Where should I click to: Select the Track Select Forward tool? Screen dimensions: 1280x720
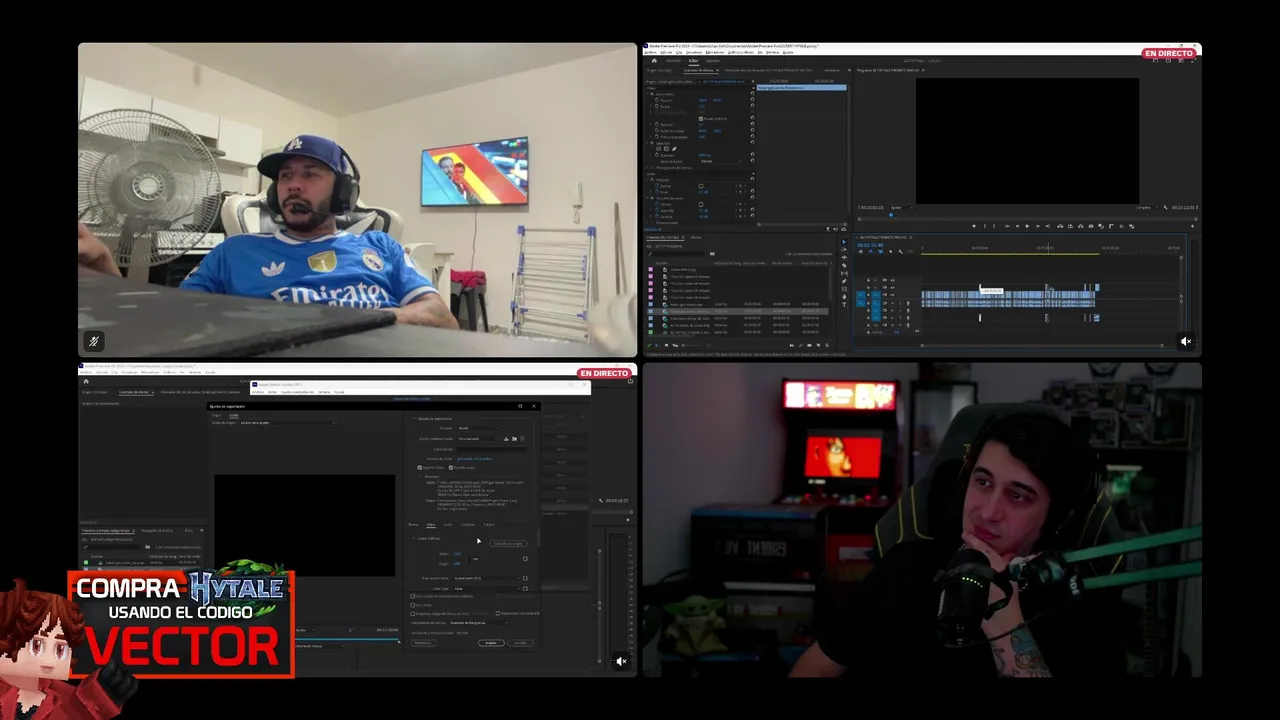(844, 250)
